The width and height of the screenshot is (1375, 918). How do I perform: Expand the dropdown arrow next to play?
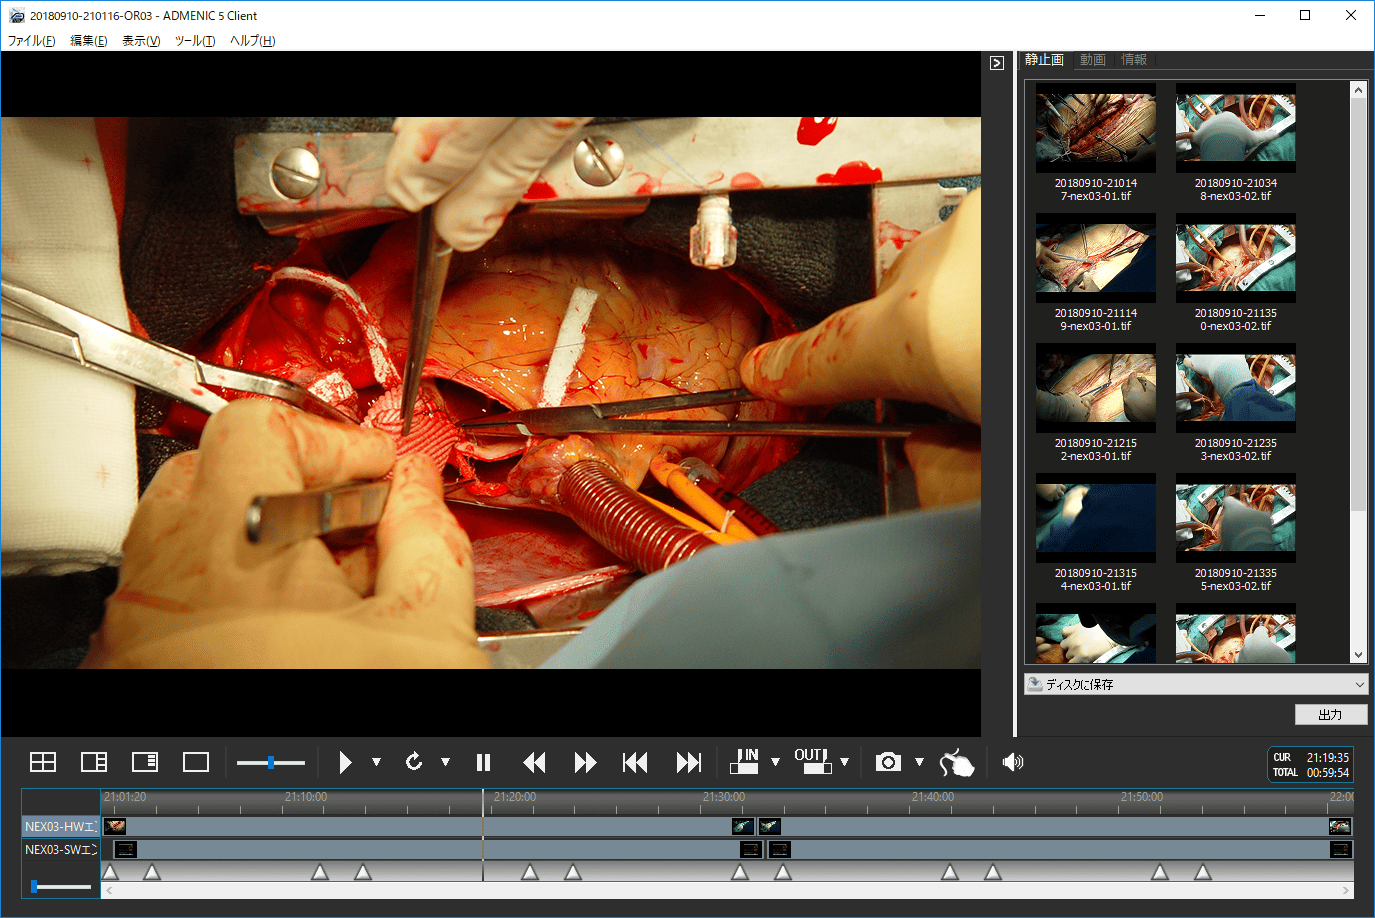(x=376, y=762)
